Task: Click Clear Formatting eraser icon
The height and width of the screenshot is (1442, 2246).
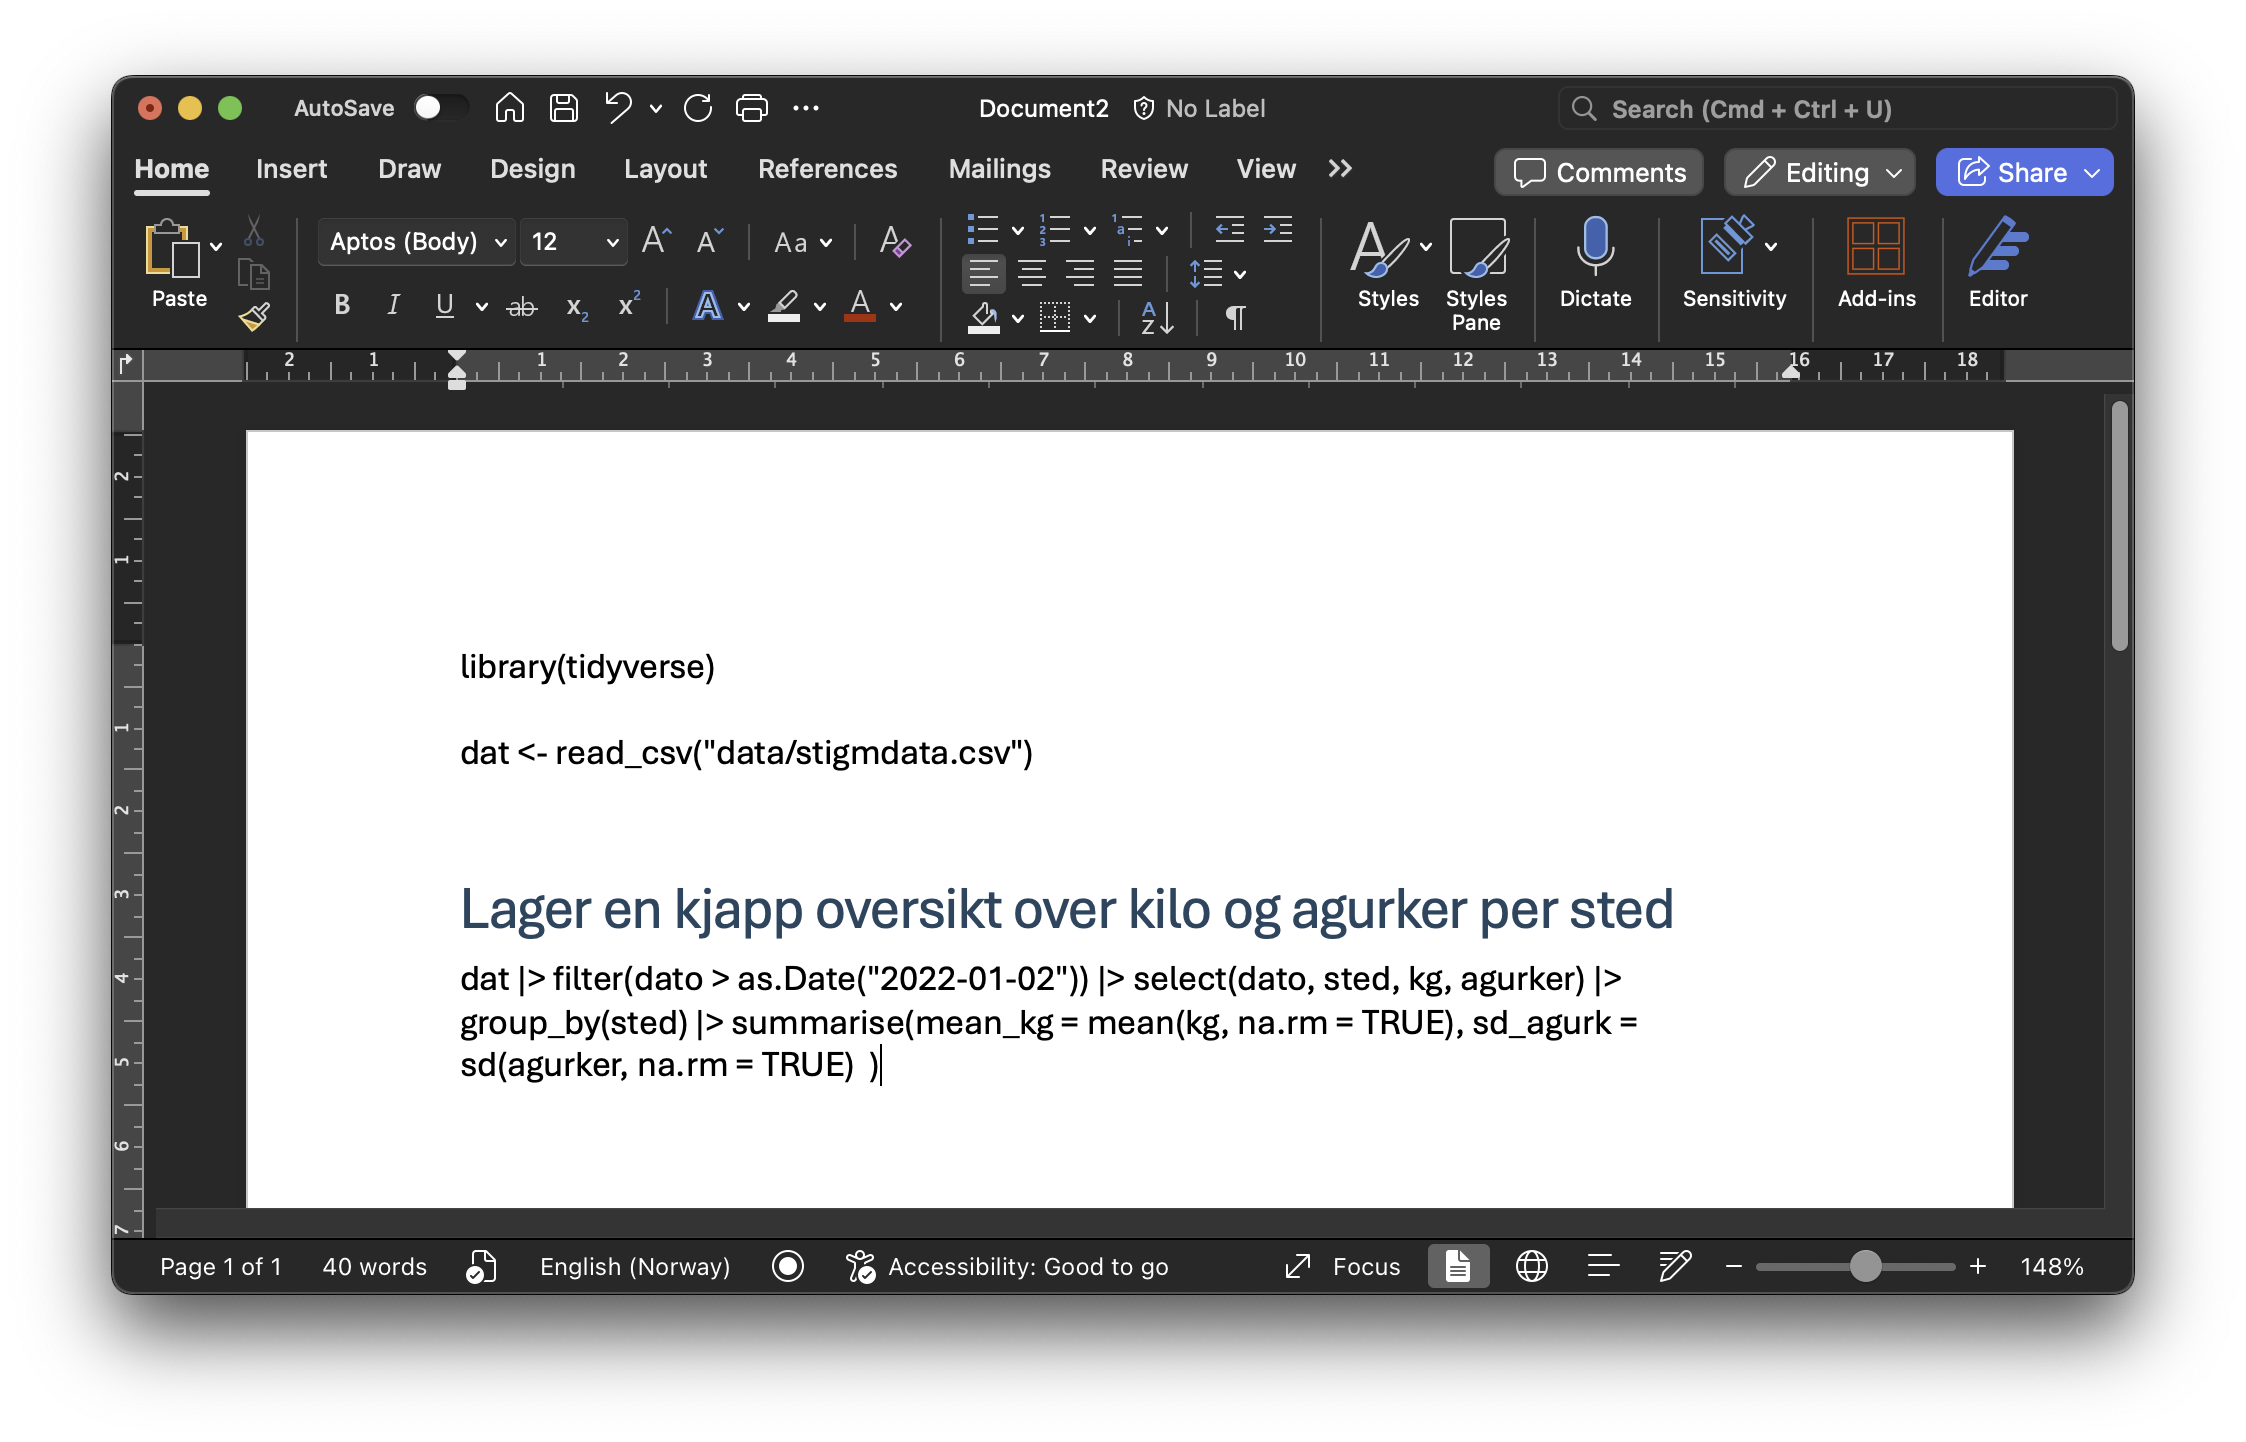Action: [x=894, y=242]
